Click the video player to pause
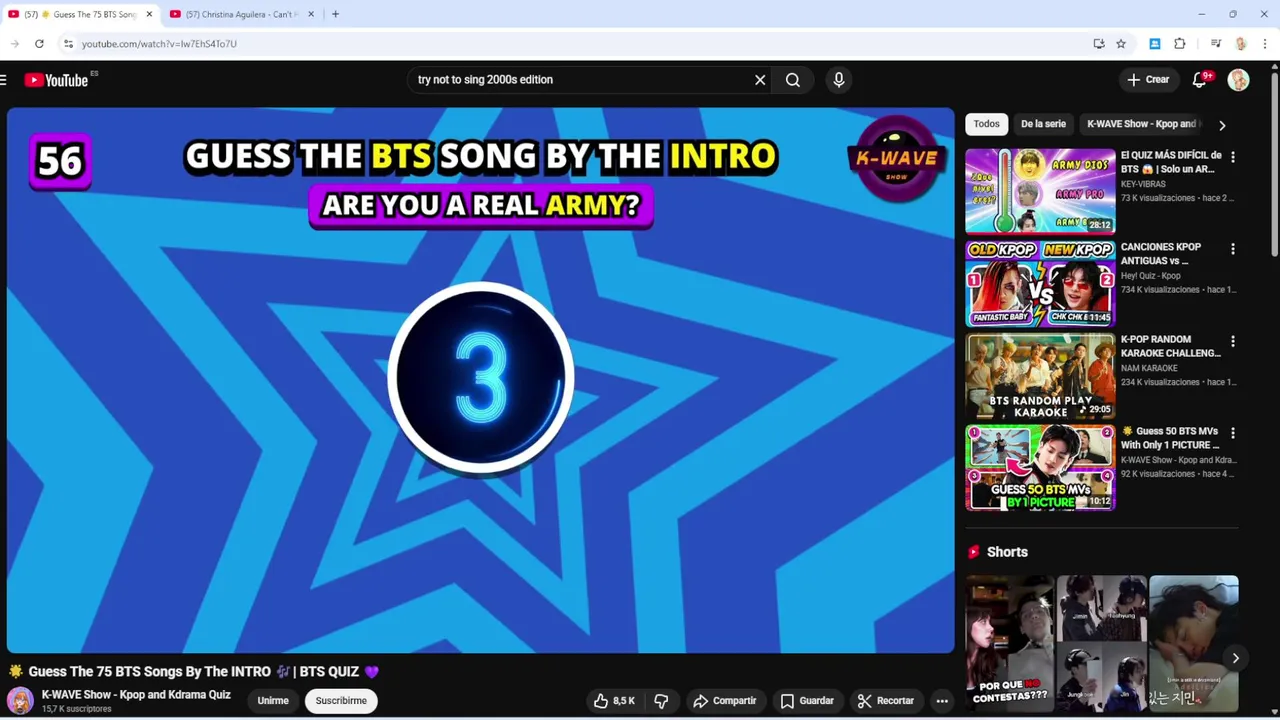1280x720 pixels. (x=480, y=380)
